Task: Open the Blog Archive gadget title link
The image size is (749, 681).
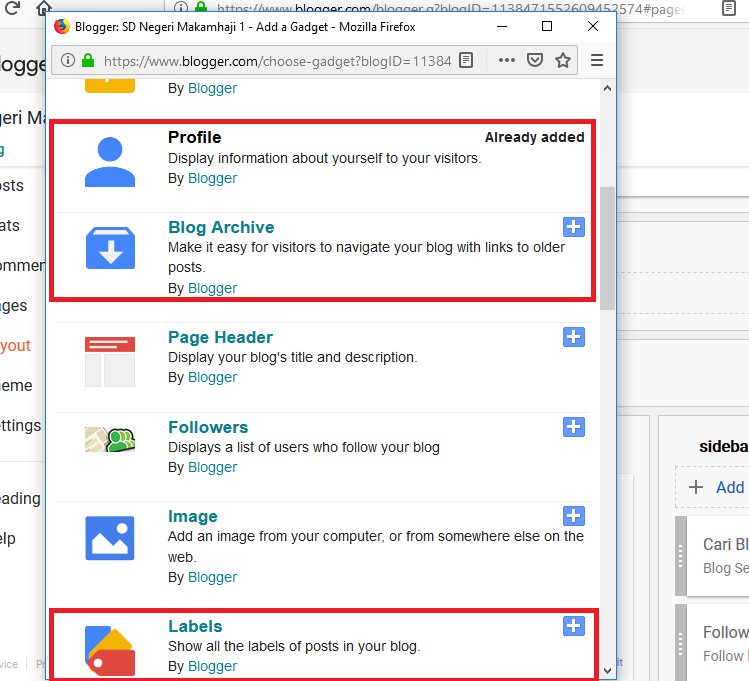Action: coord(221,227)
